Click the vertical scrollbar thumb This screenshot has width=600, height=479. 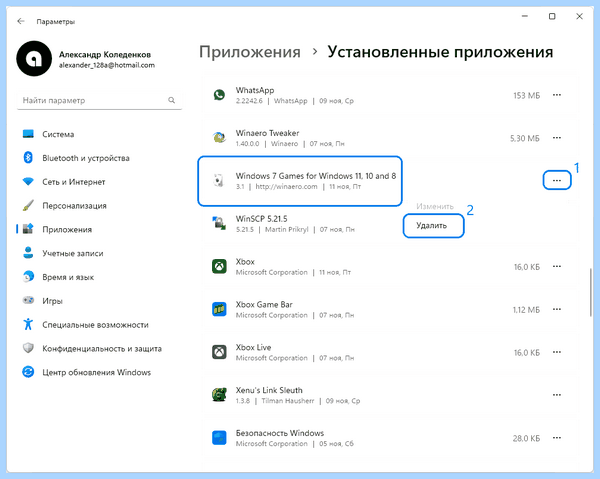click(x=591, y=292)
